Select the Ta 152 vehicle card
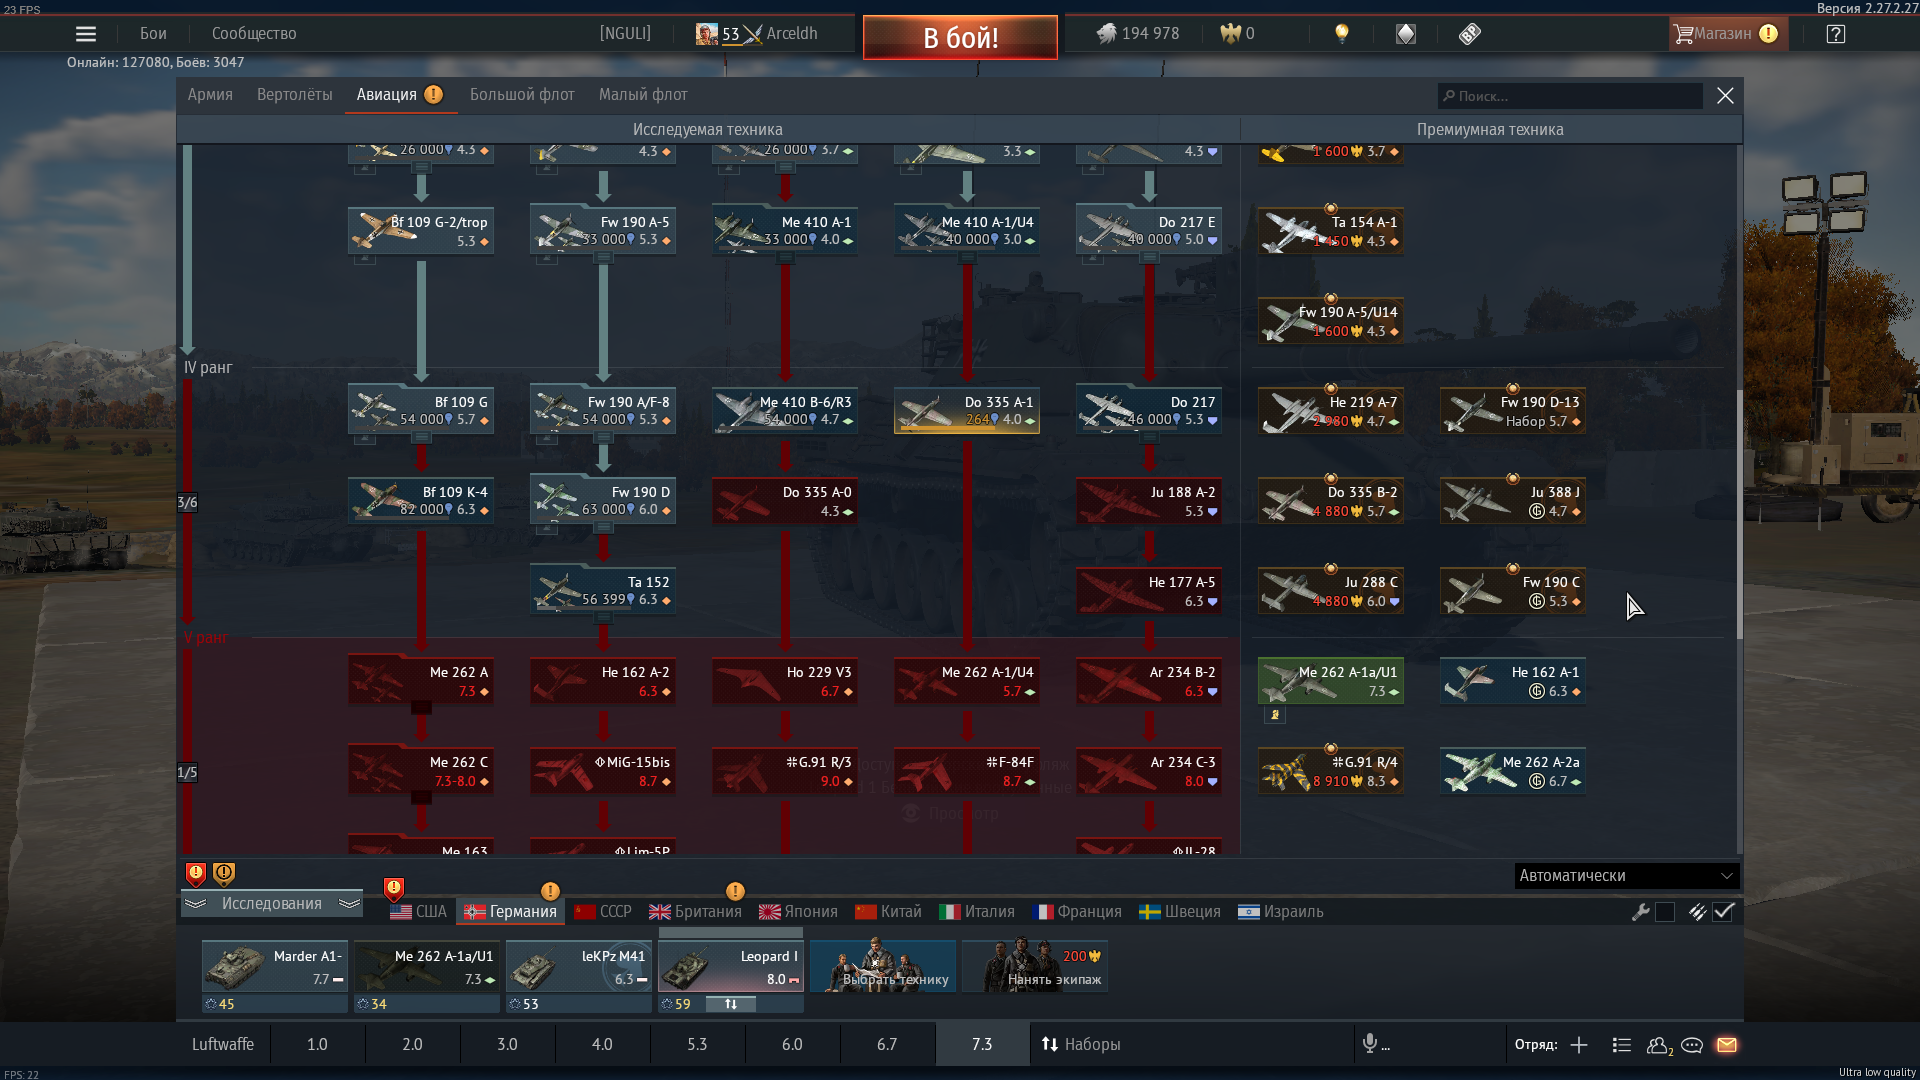This screenshot has height=1080, width=1920. (603, 590)
